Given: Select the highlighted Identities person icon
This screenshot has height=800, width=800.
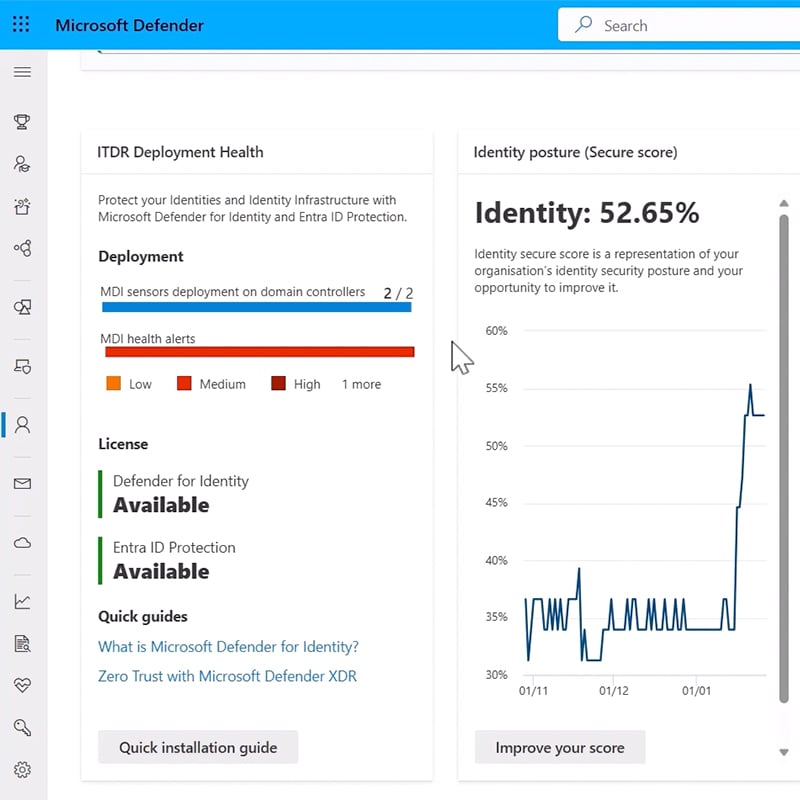Looking at the screenshot, I should tap(23, 424).
